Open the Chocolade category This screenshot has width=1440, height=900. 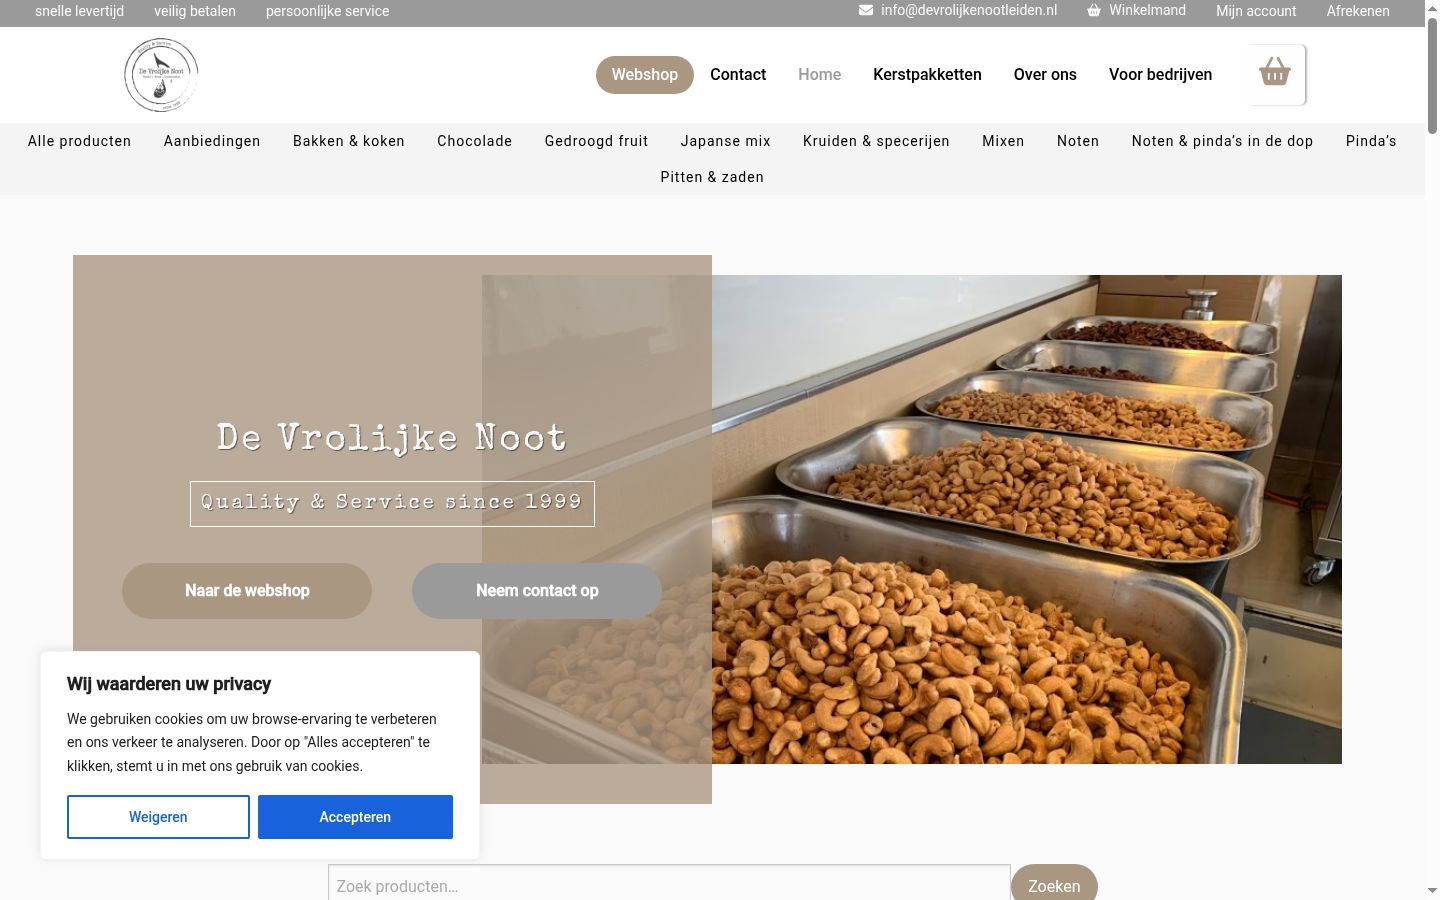[475, 141]
